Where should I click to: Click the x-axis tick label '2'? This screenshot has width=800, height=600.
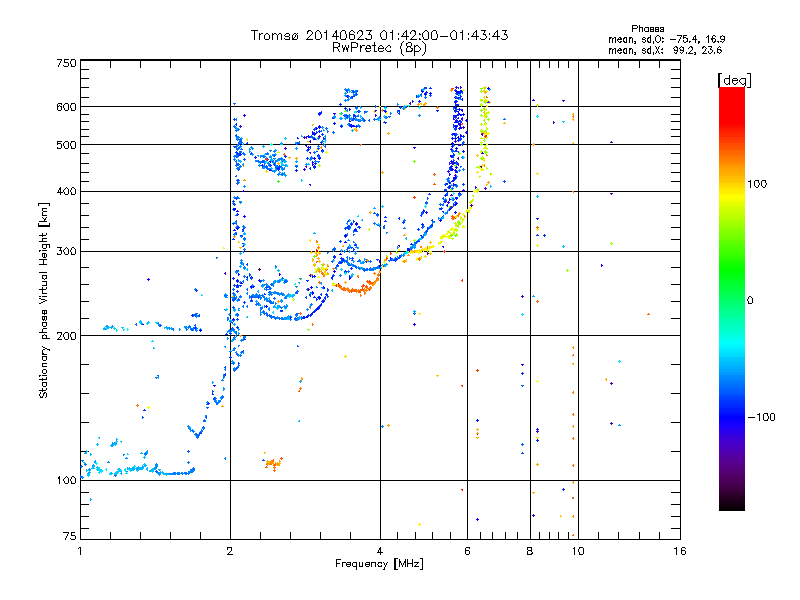(230, 551)
